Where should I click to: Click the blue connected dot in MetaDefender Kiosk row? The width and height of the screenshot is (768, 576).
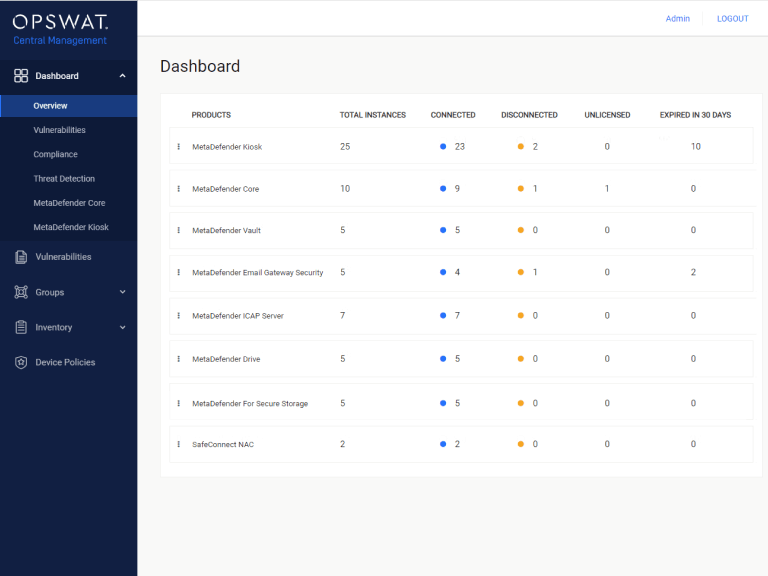(x=443, y=146)
